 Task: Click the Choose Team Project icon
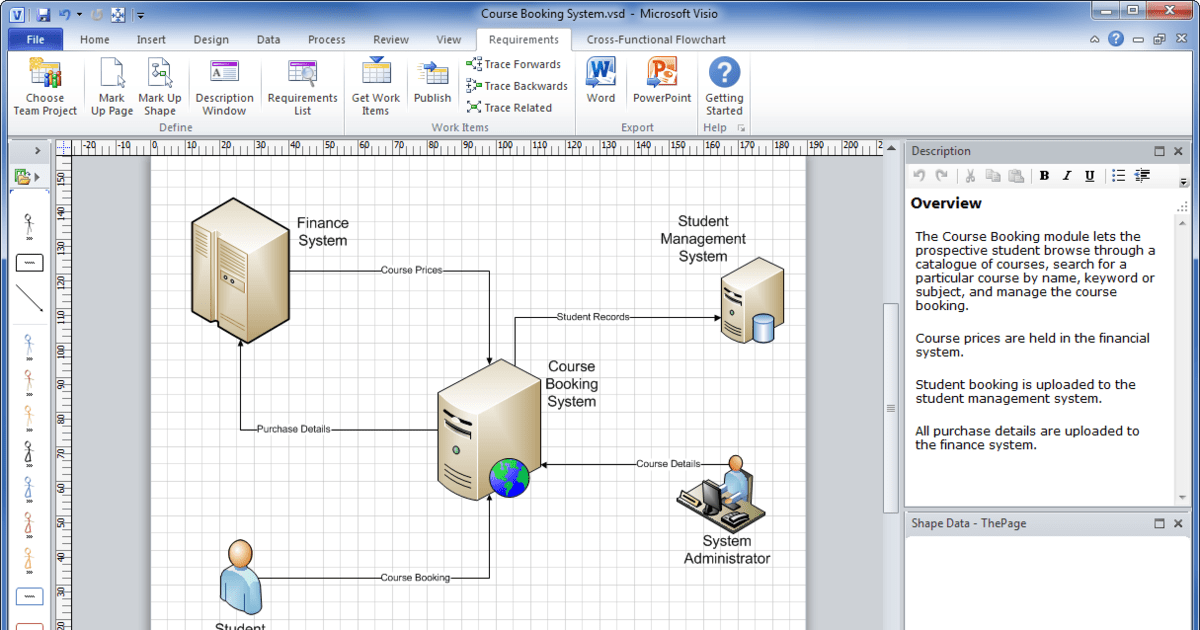pyautogui.click(x=45, y=86)
